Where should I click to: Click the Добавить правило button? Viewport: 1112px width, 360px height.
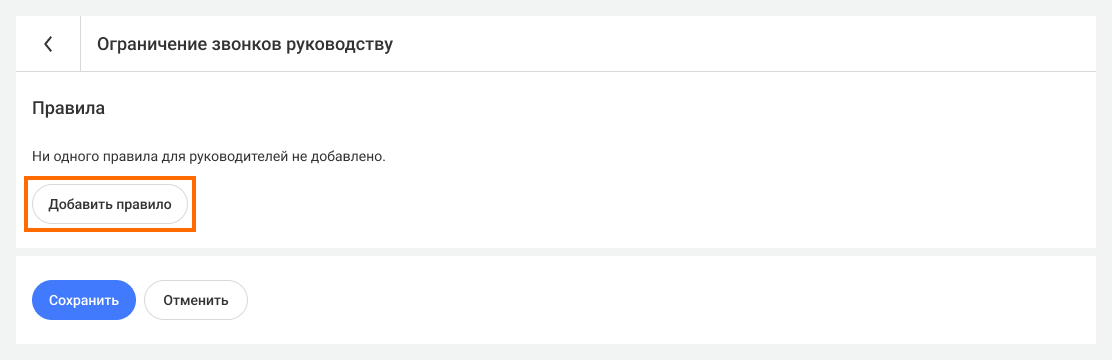tap(110, 204)
